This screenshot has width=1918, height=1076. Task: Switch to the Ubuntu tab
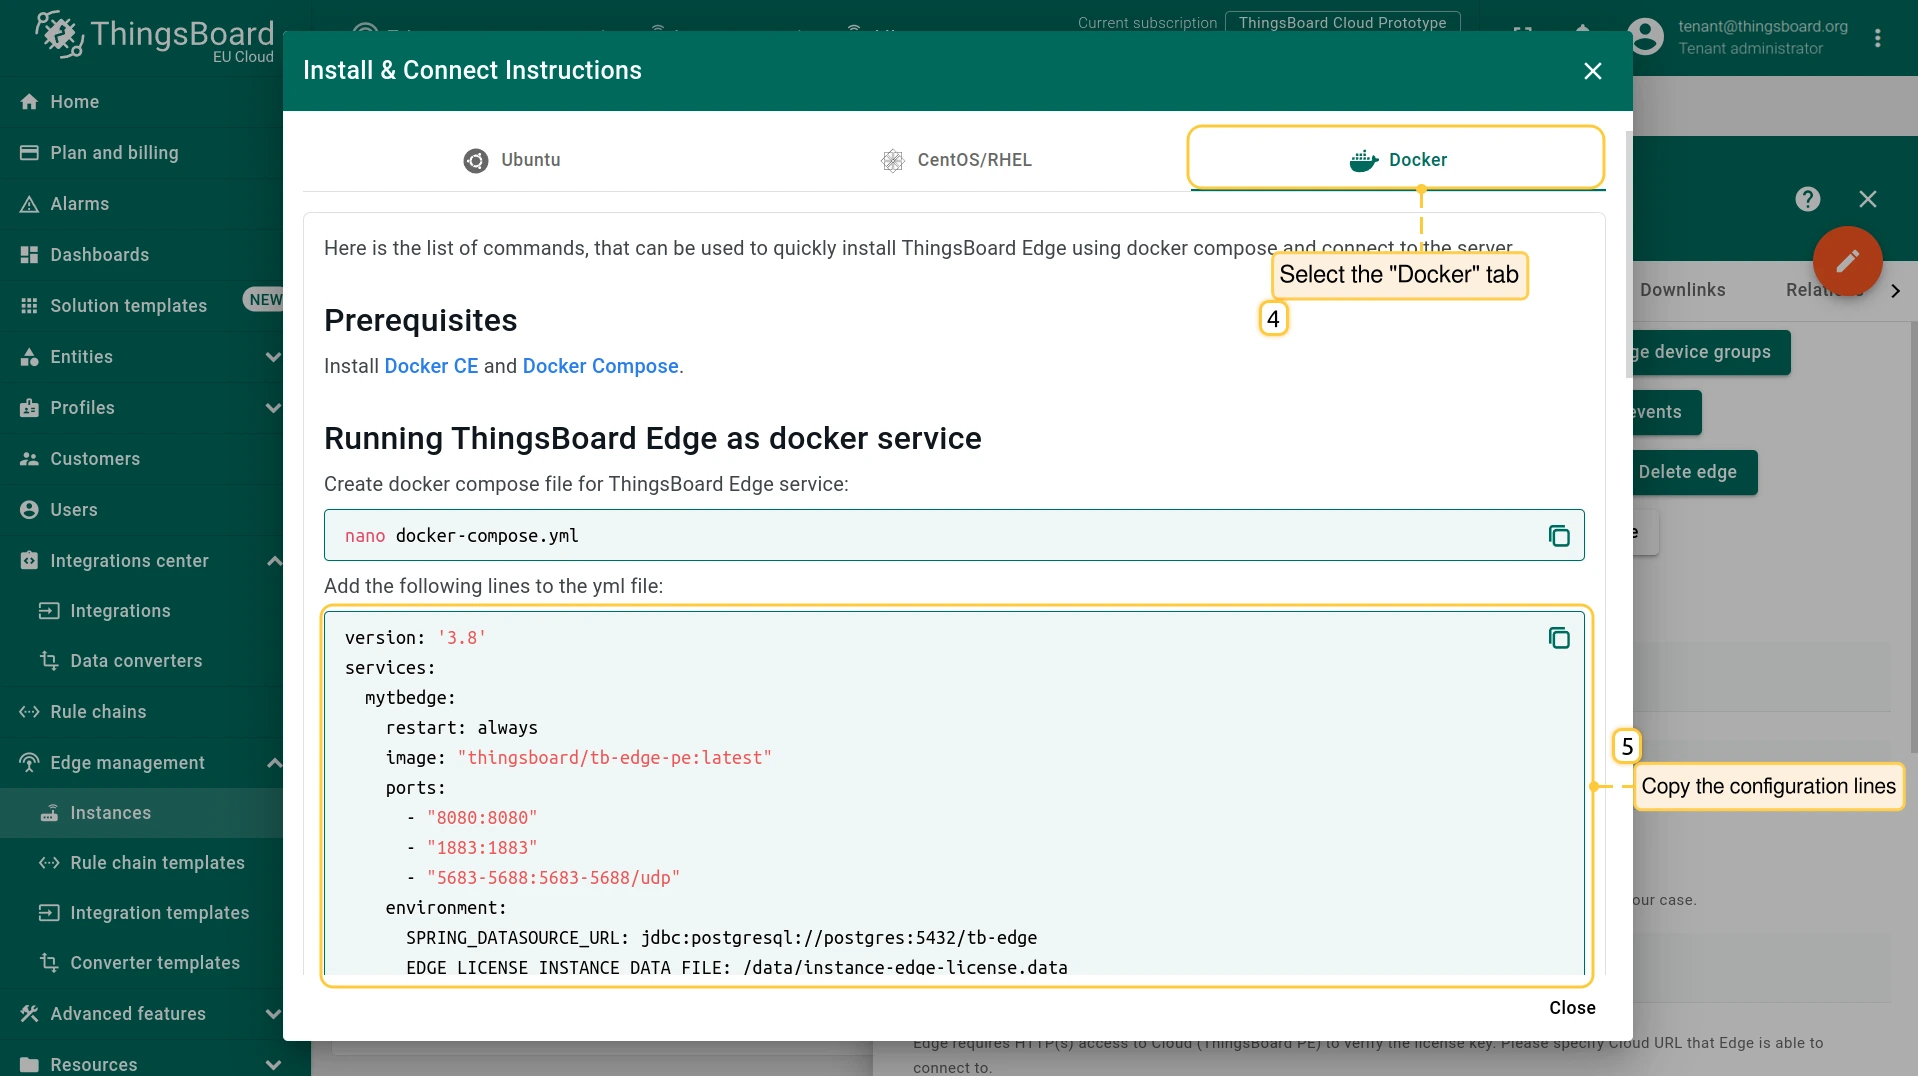click(x=512, y=160)
